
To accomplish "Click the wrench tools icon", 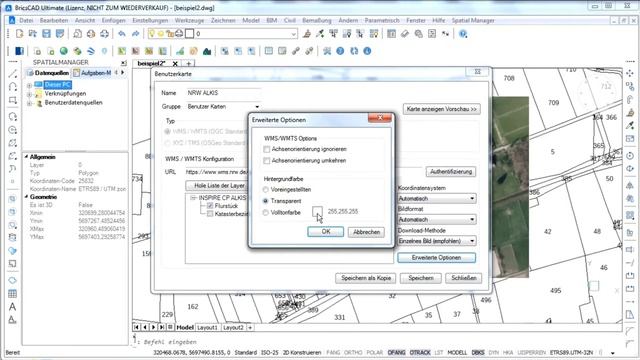I will click(327, 51).
